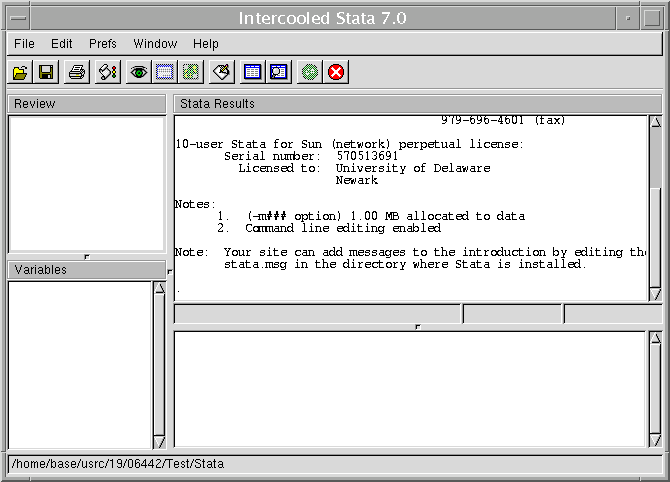Print results using the printer icon
The image size is (670, 482).
[x=77, y=72]
